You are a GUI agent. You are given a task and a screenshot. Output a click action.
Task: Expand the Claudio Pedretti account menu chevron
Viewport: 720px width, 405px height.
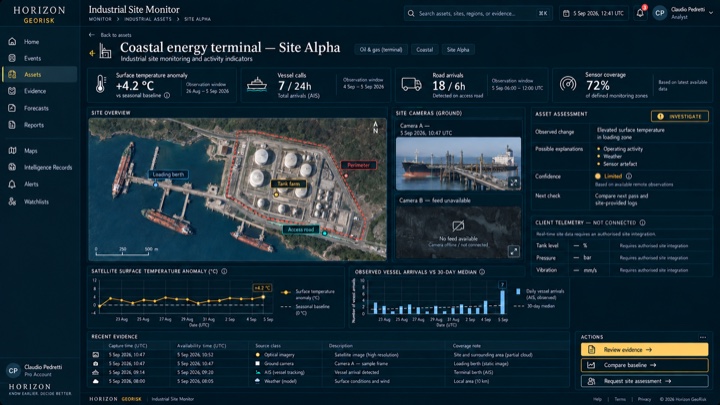(x=711, y=13)
